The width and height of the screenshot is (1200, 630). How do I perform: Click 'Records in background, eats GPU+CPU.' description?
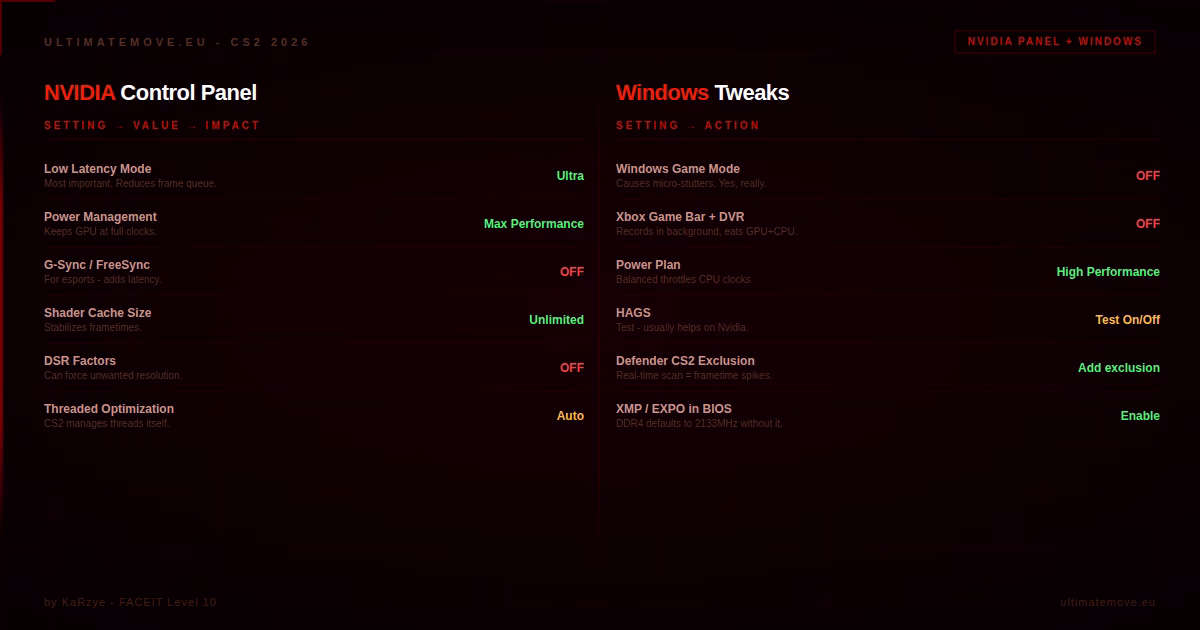707,232
